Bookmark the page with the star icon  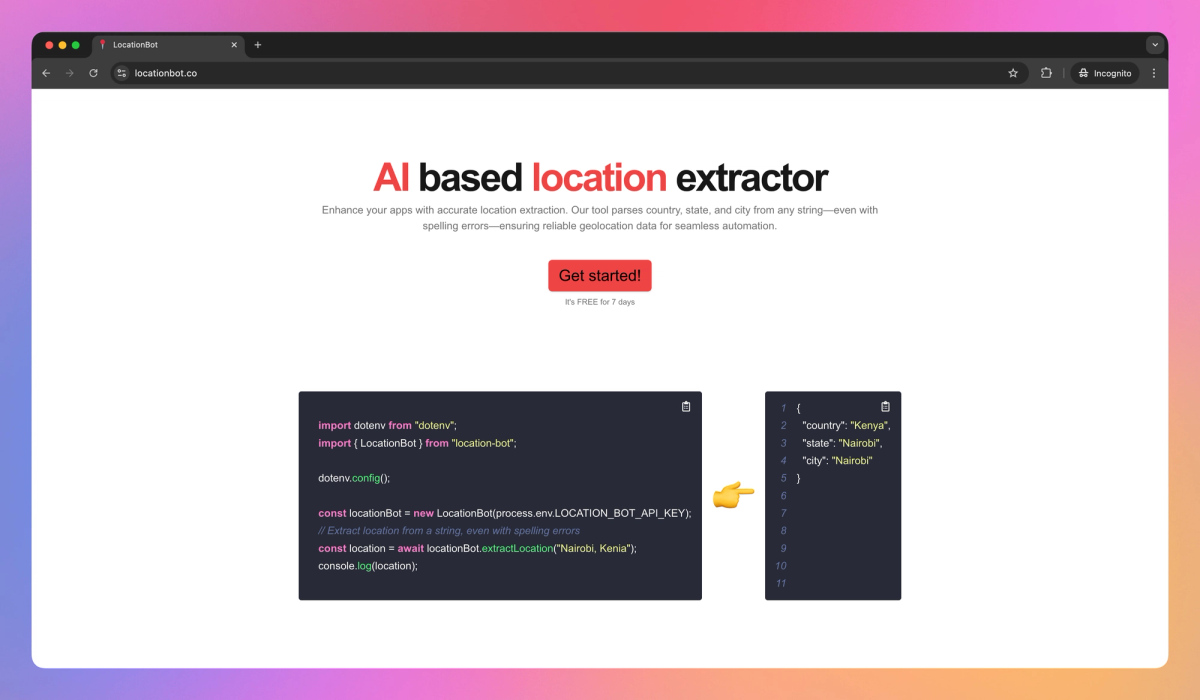click(x=1013, y=72)
